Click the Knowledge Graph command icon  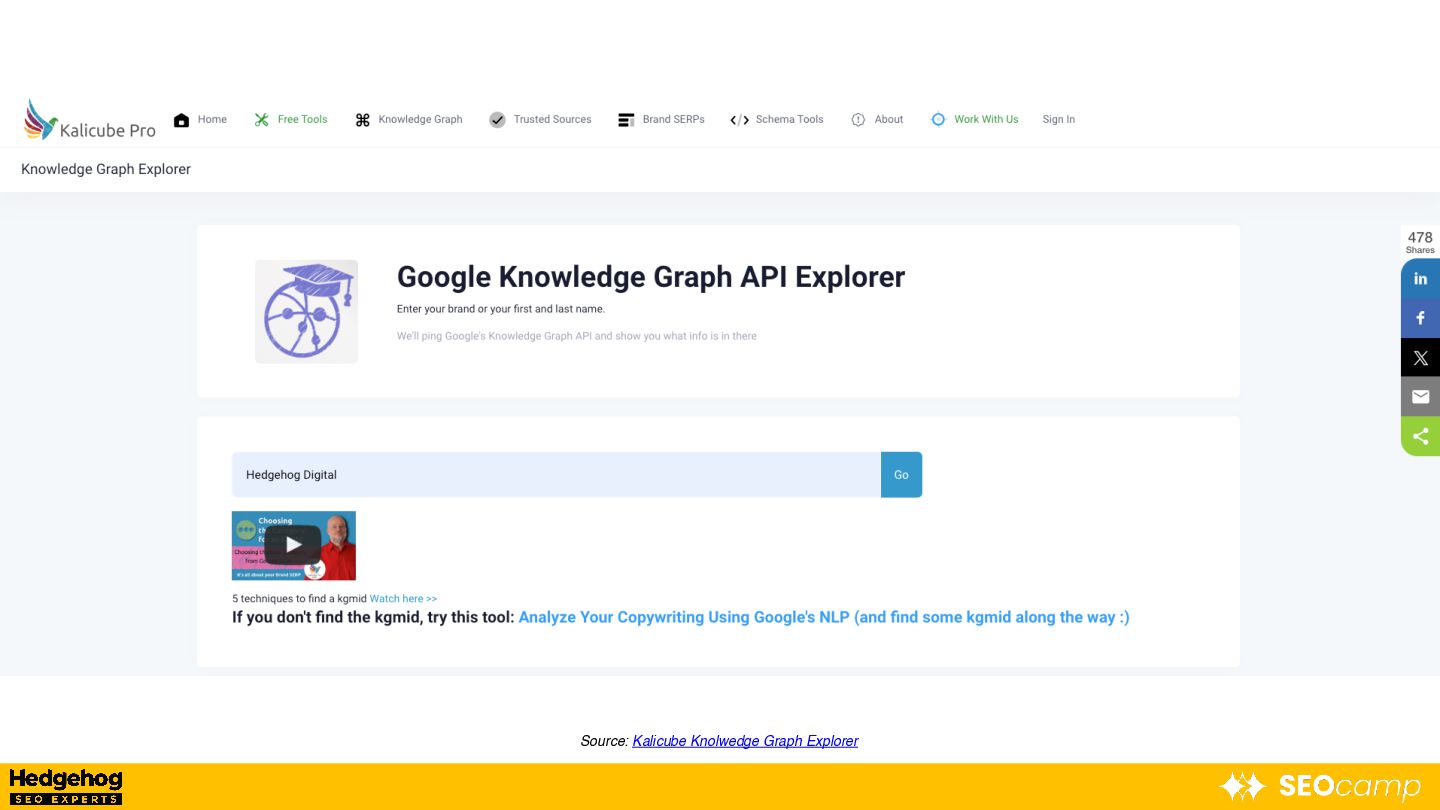(362, 120)
